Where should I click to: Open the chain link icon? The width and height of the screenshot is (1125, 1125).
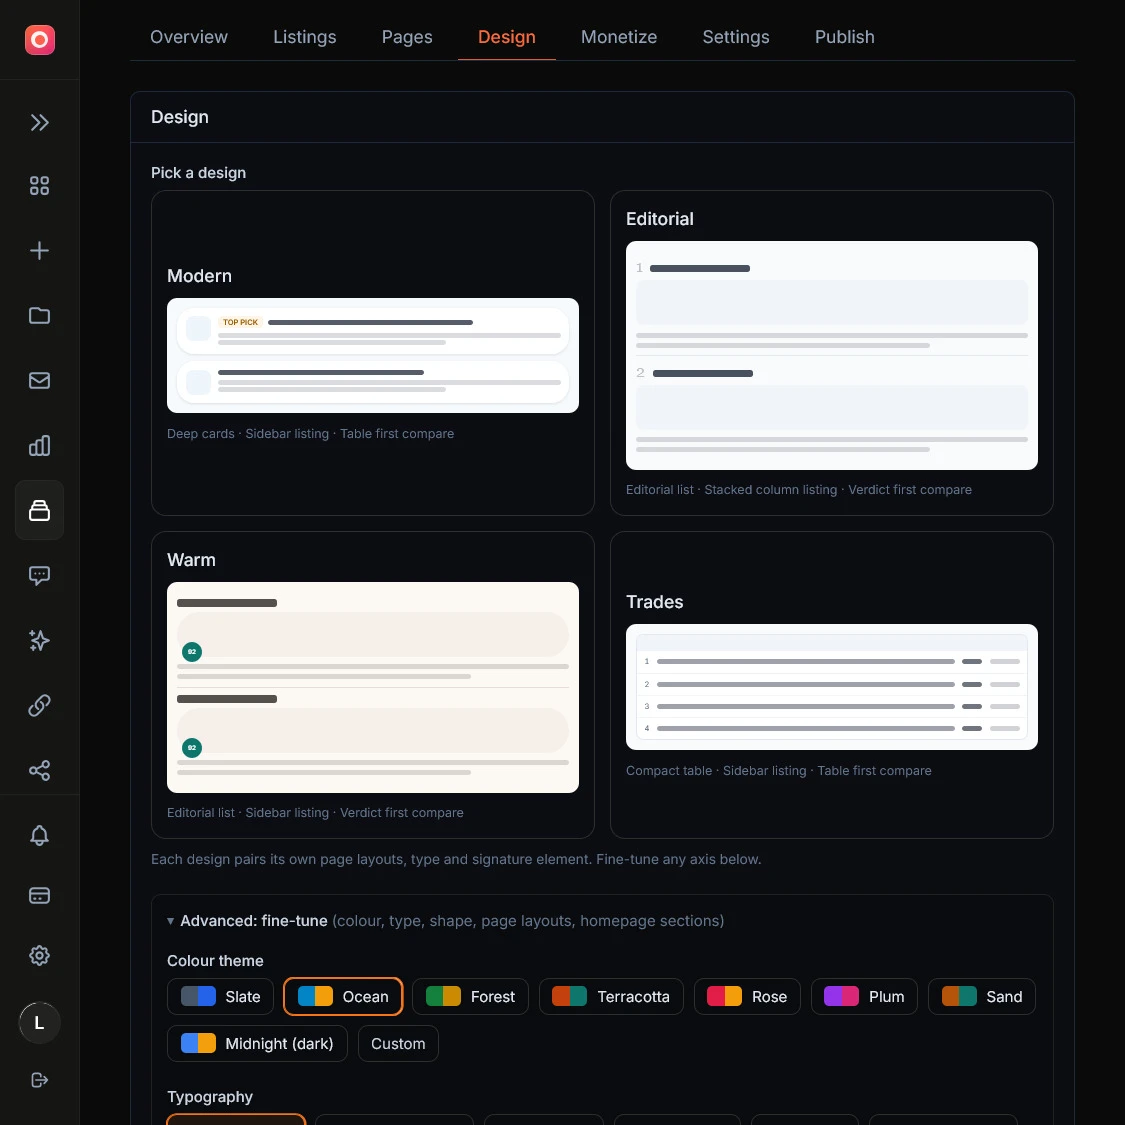pyautogui.click(x=39, y=705)
